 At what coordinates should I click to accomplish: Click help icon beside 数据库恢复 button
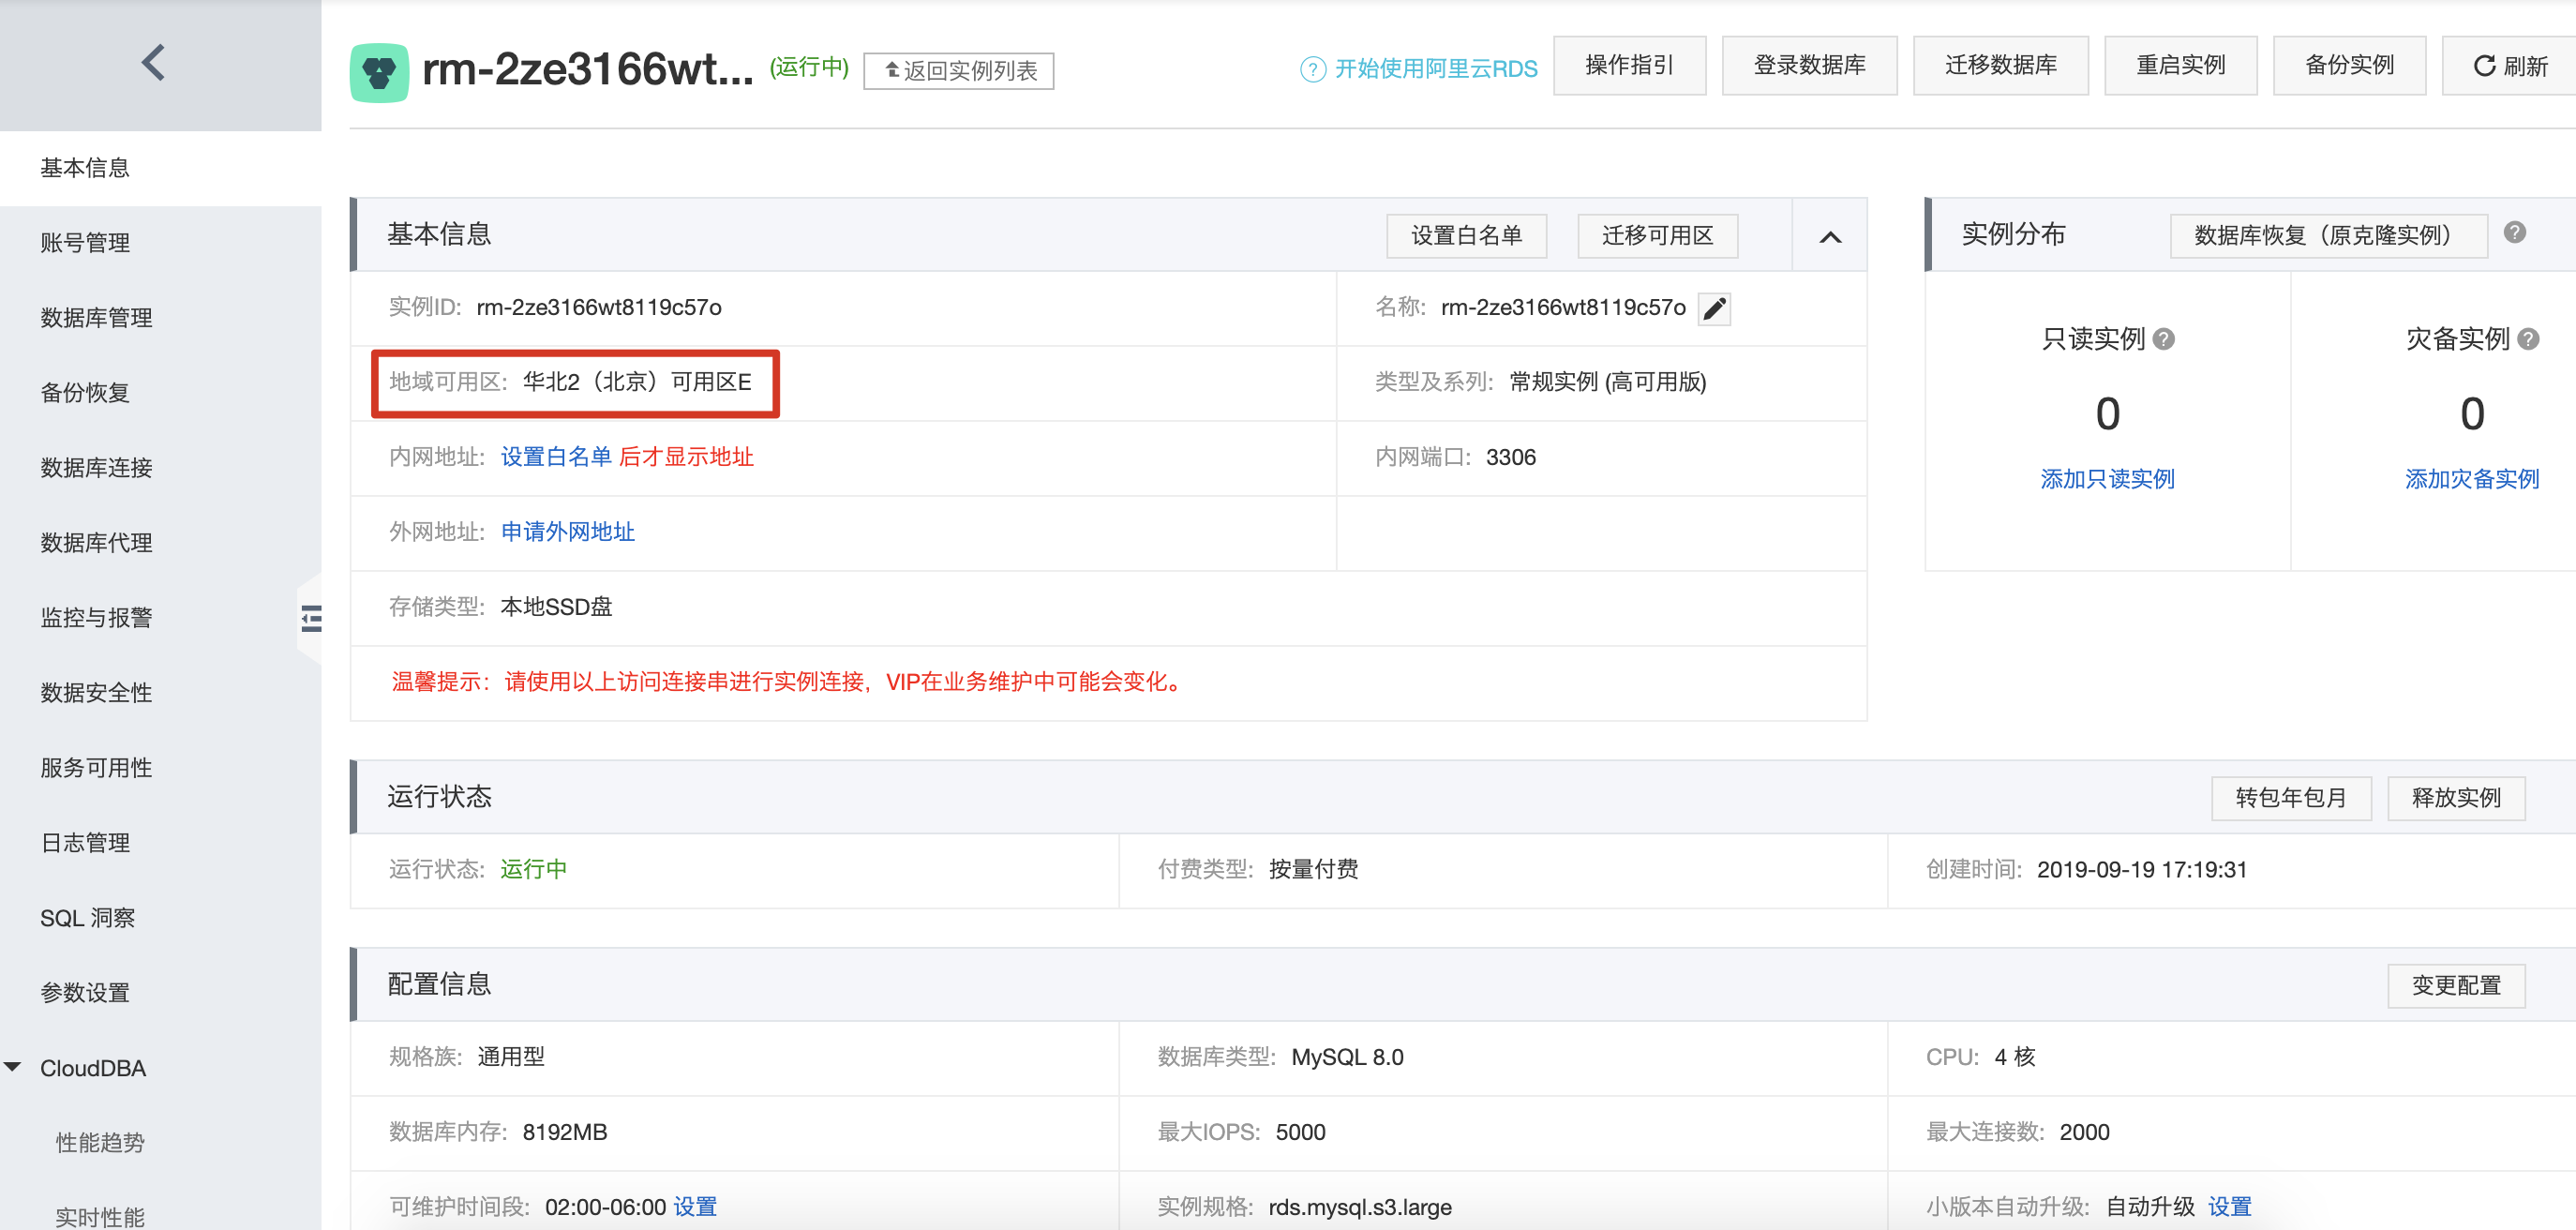(x=2514, y=233)
